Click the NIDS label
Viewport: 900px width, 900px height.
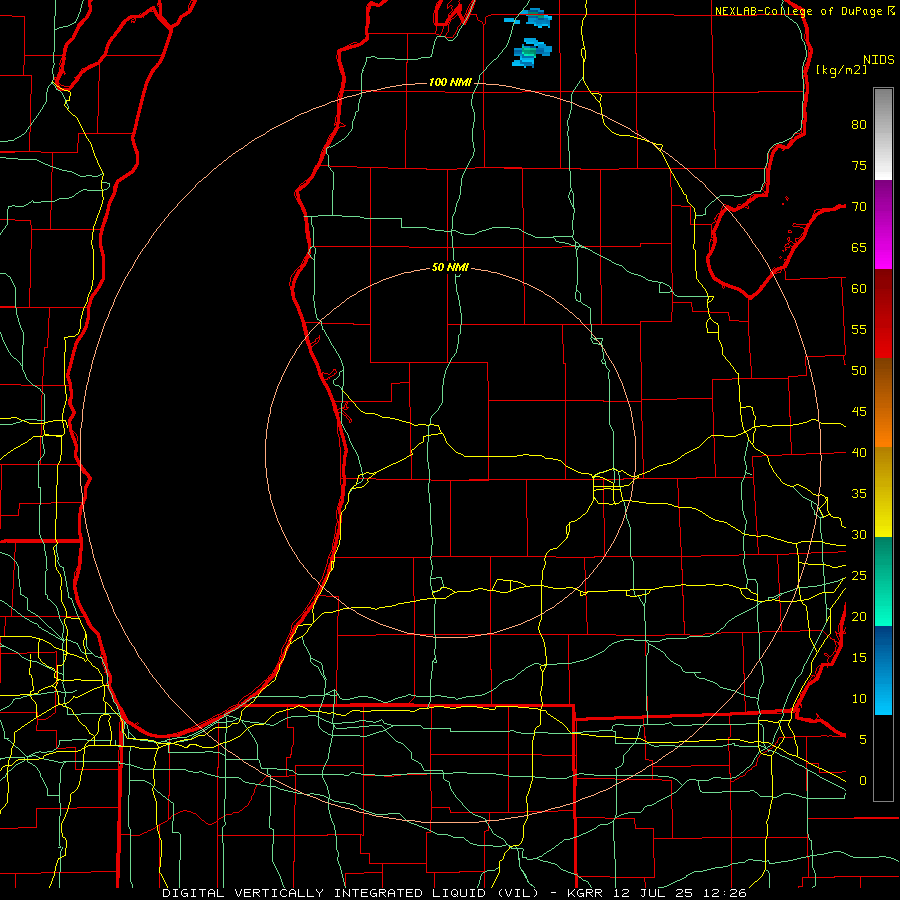(x=879, y=60)
